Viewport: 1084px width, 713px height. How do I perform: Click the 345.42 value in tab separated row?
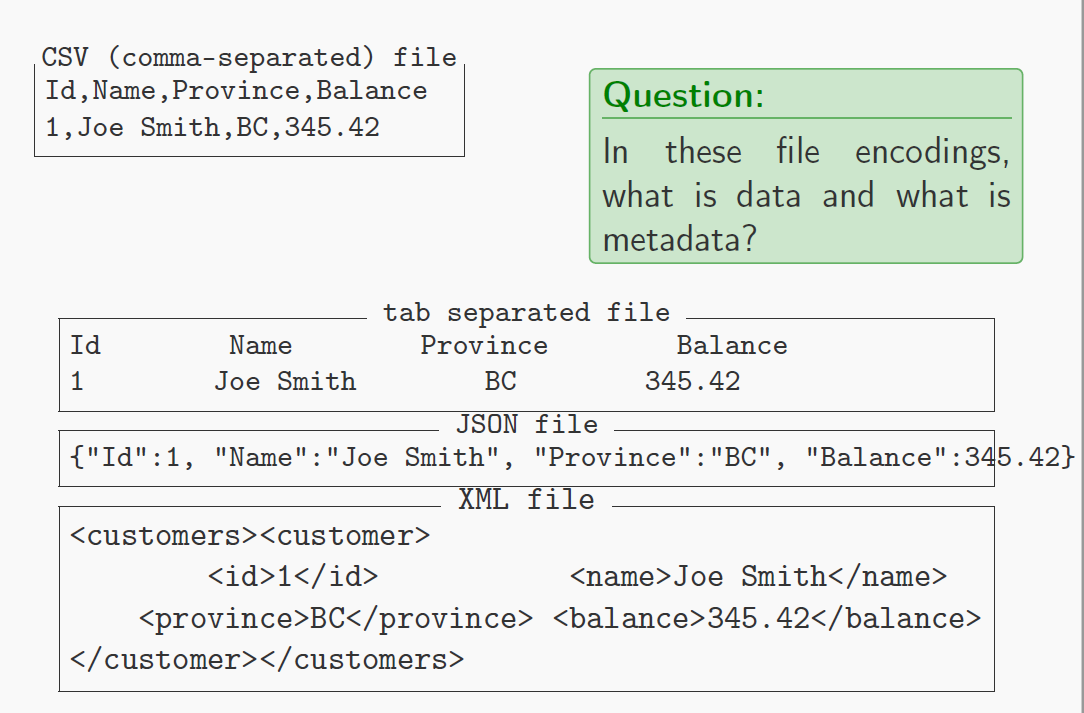692,381
